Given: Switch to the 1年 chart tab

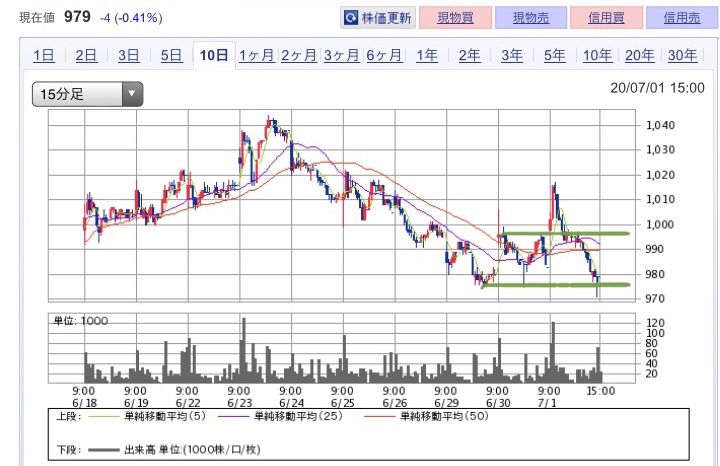Looking at the screenshot, I should 427,56.
